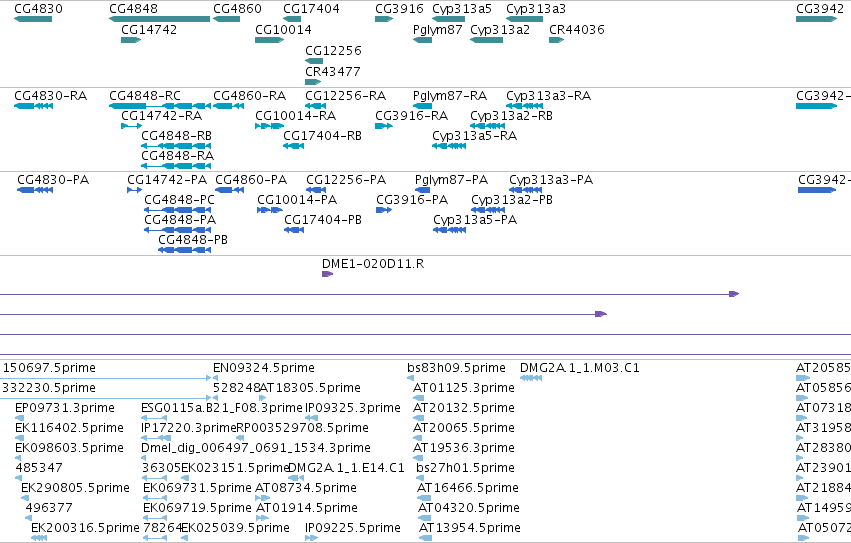Open the CG4860 gene feature
Viewport: 851px width, 543px height.
pyautogui.click(x=226, y=19)
